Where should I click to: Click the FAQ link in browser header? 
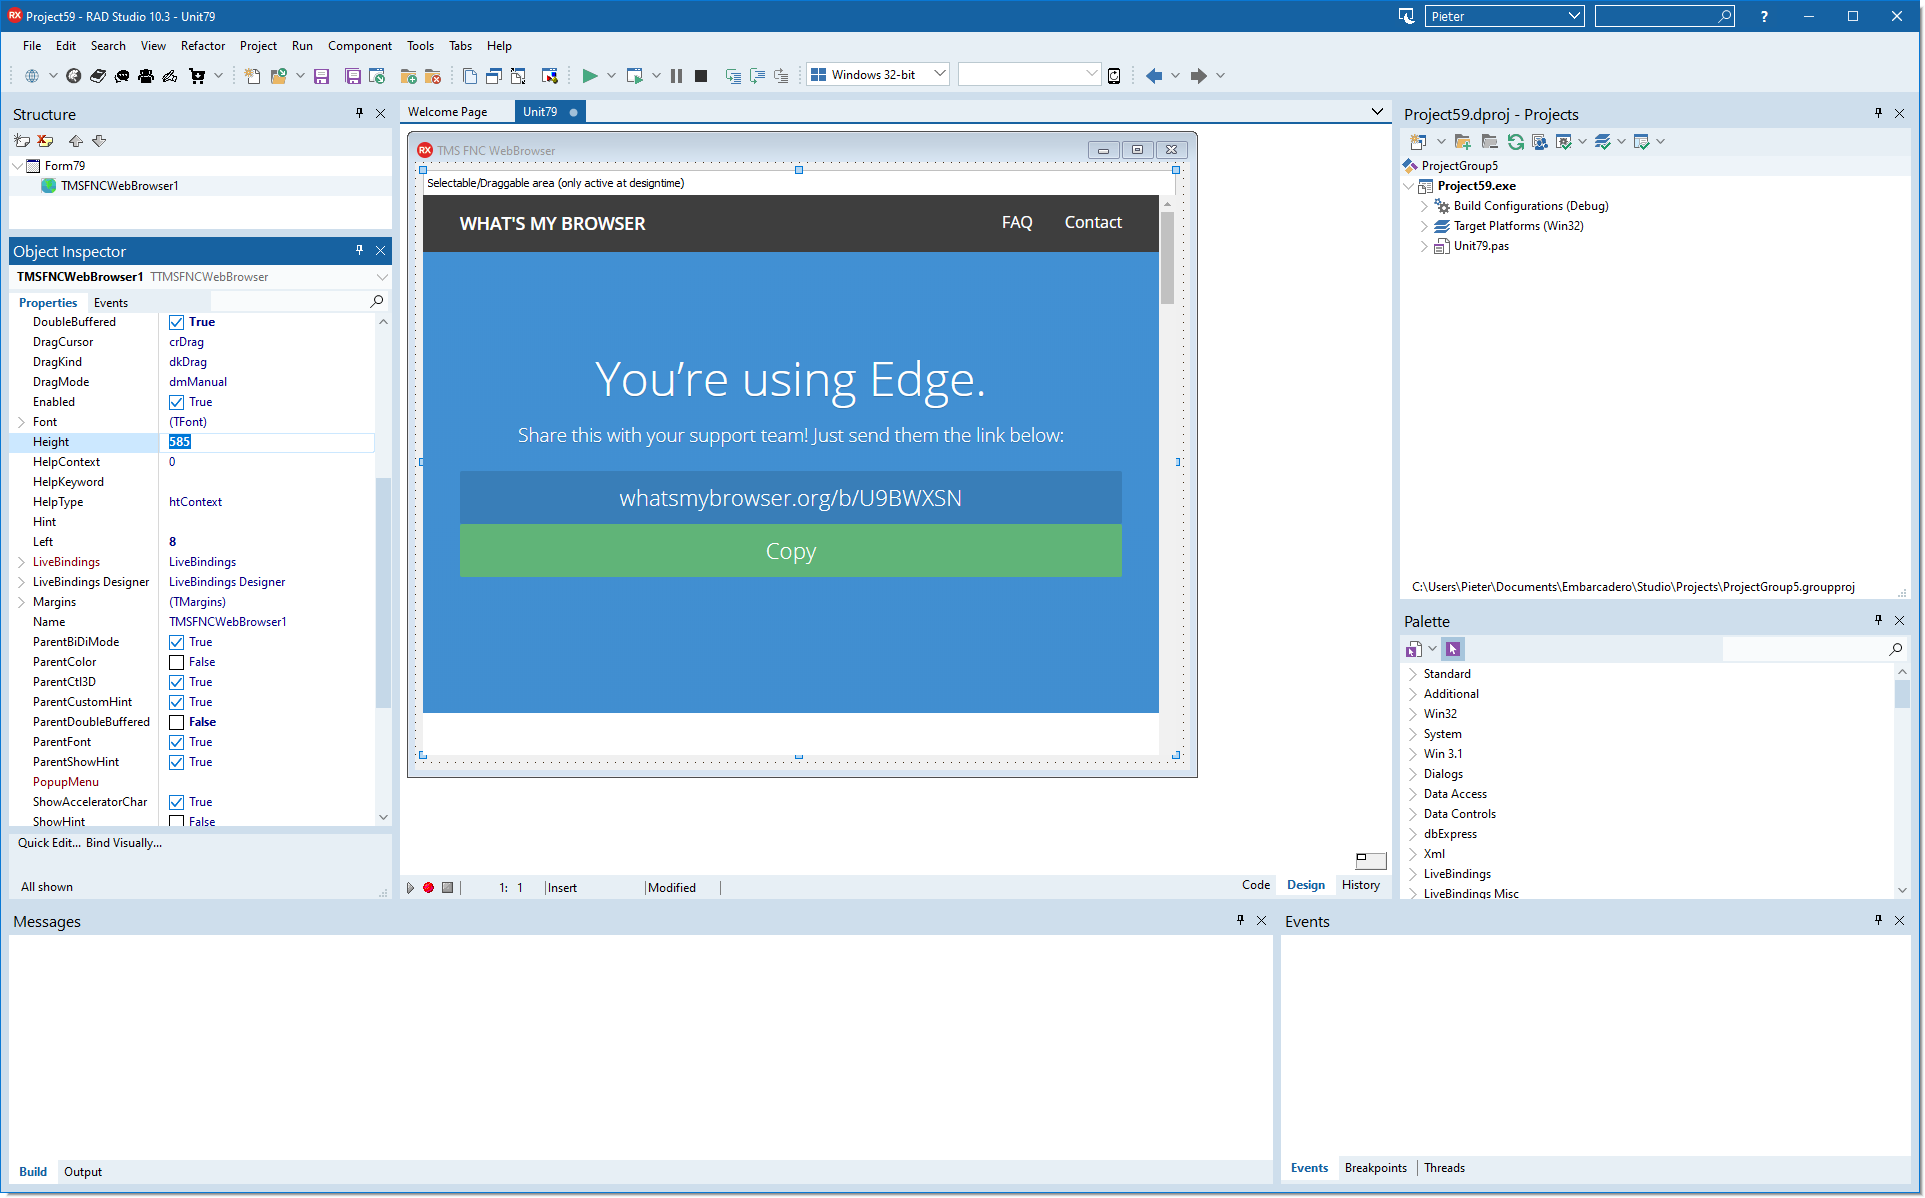1017,222
